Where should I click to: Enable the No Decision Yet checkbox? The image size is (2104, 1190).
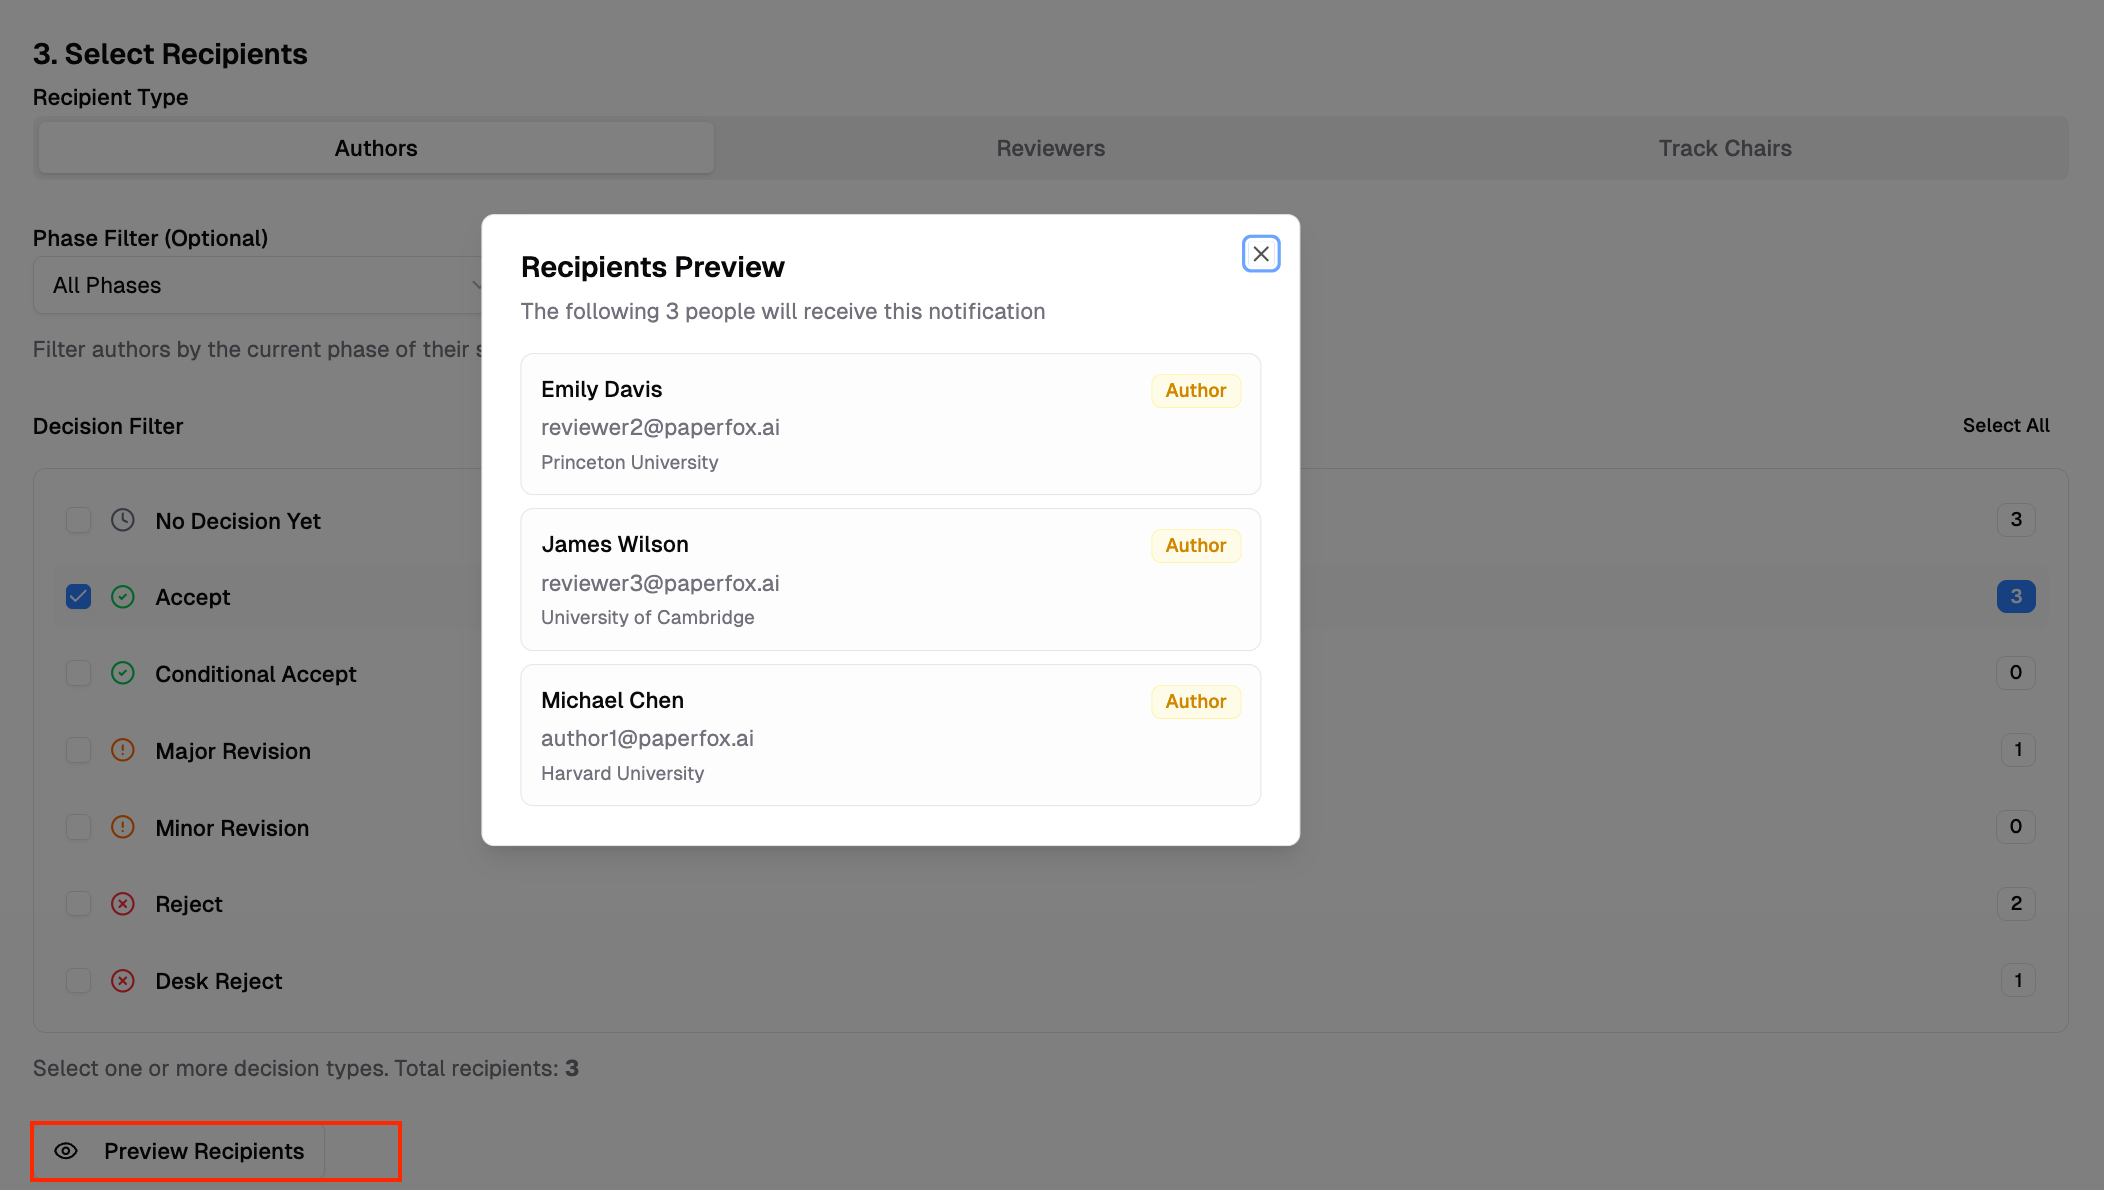pyautogui.click(x=78, y=520)
